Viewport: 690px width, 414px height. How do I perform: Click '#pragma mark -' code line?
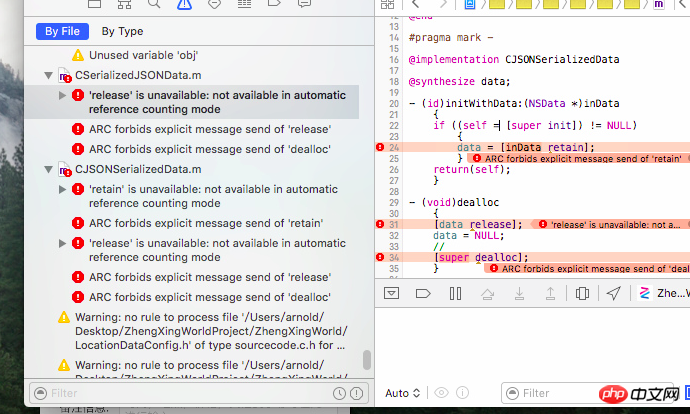coord(451,37)
